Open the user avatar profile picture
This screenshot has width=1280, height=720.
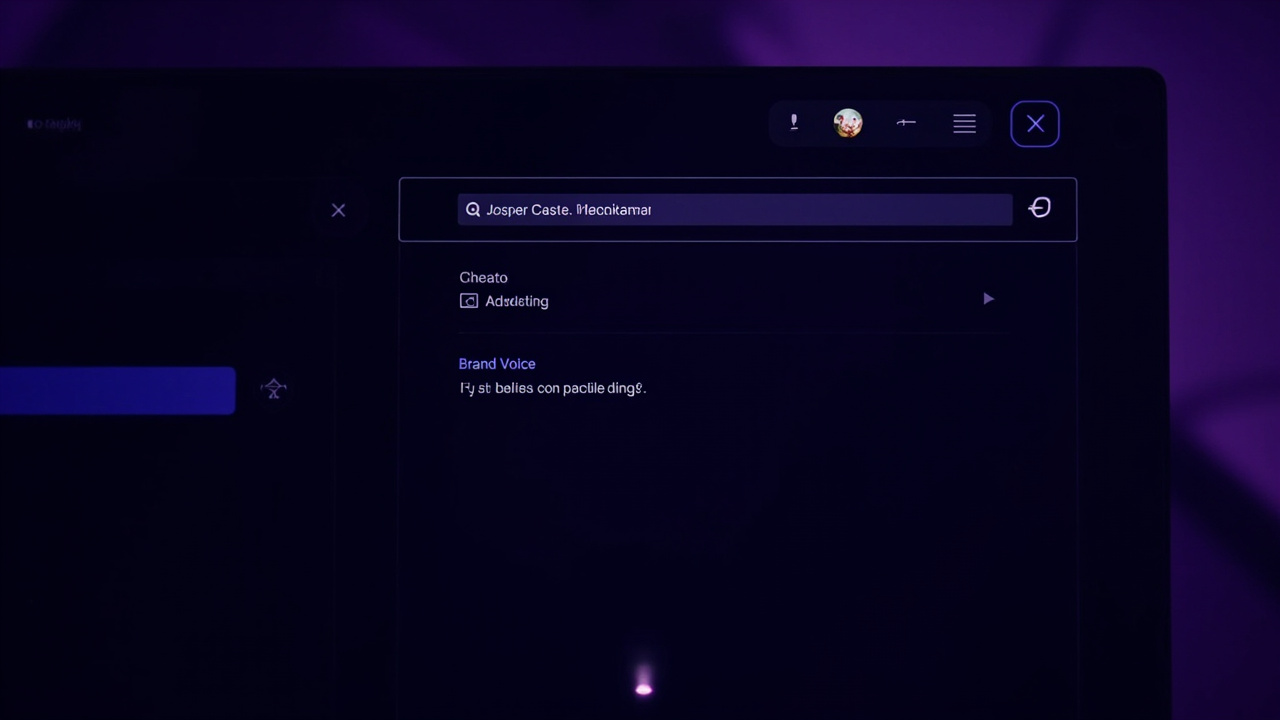848,123
